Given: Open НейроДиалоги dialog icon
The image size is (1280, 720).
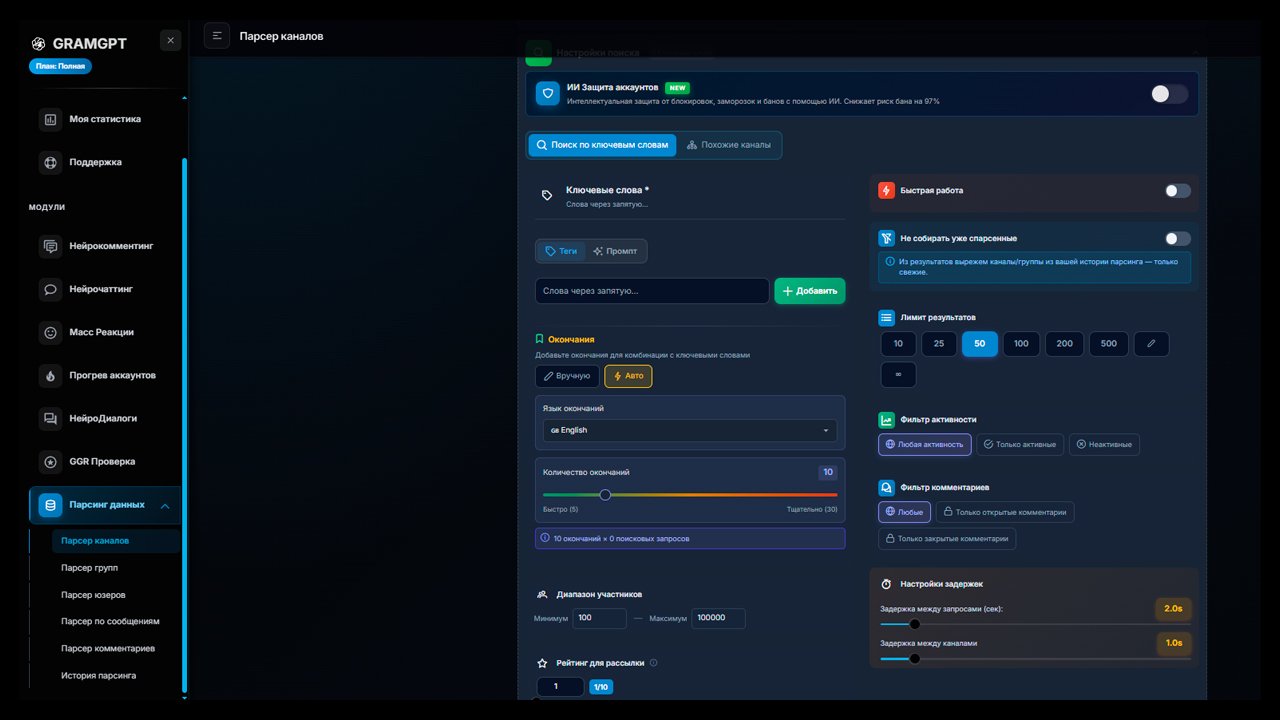Looking at the screenshot, I should 50,419.
